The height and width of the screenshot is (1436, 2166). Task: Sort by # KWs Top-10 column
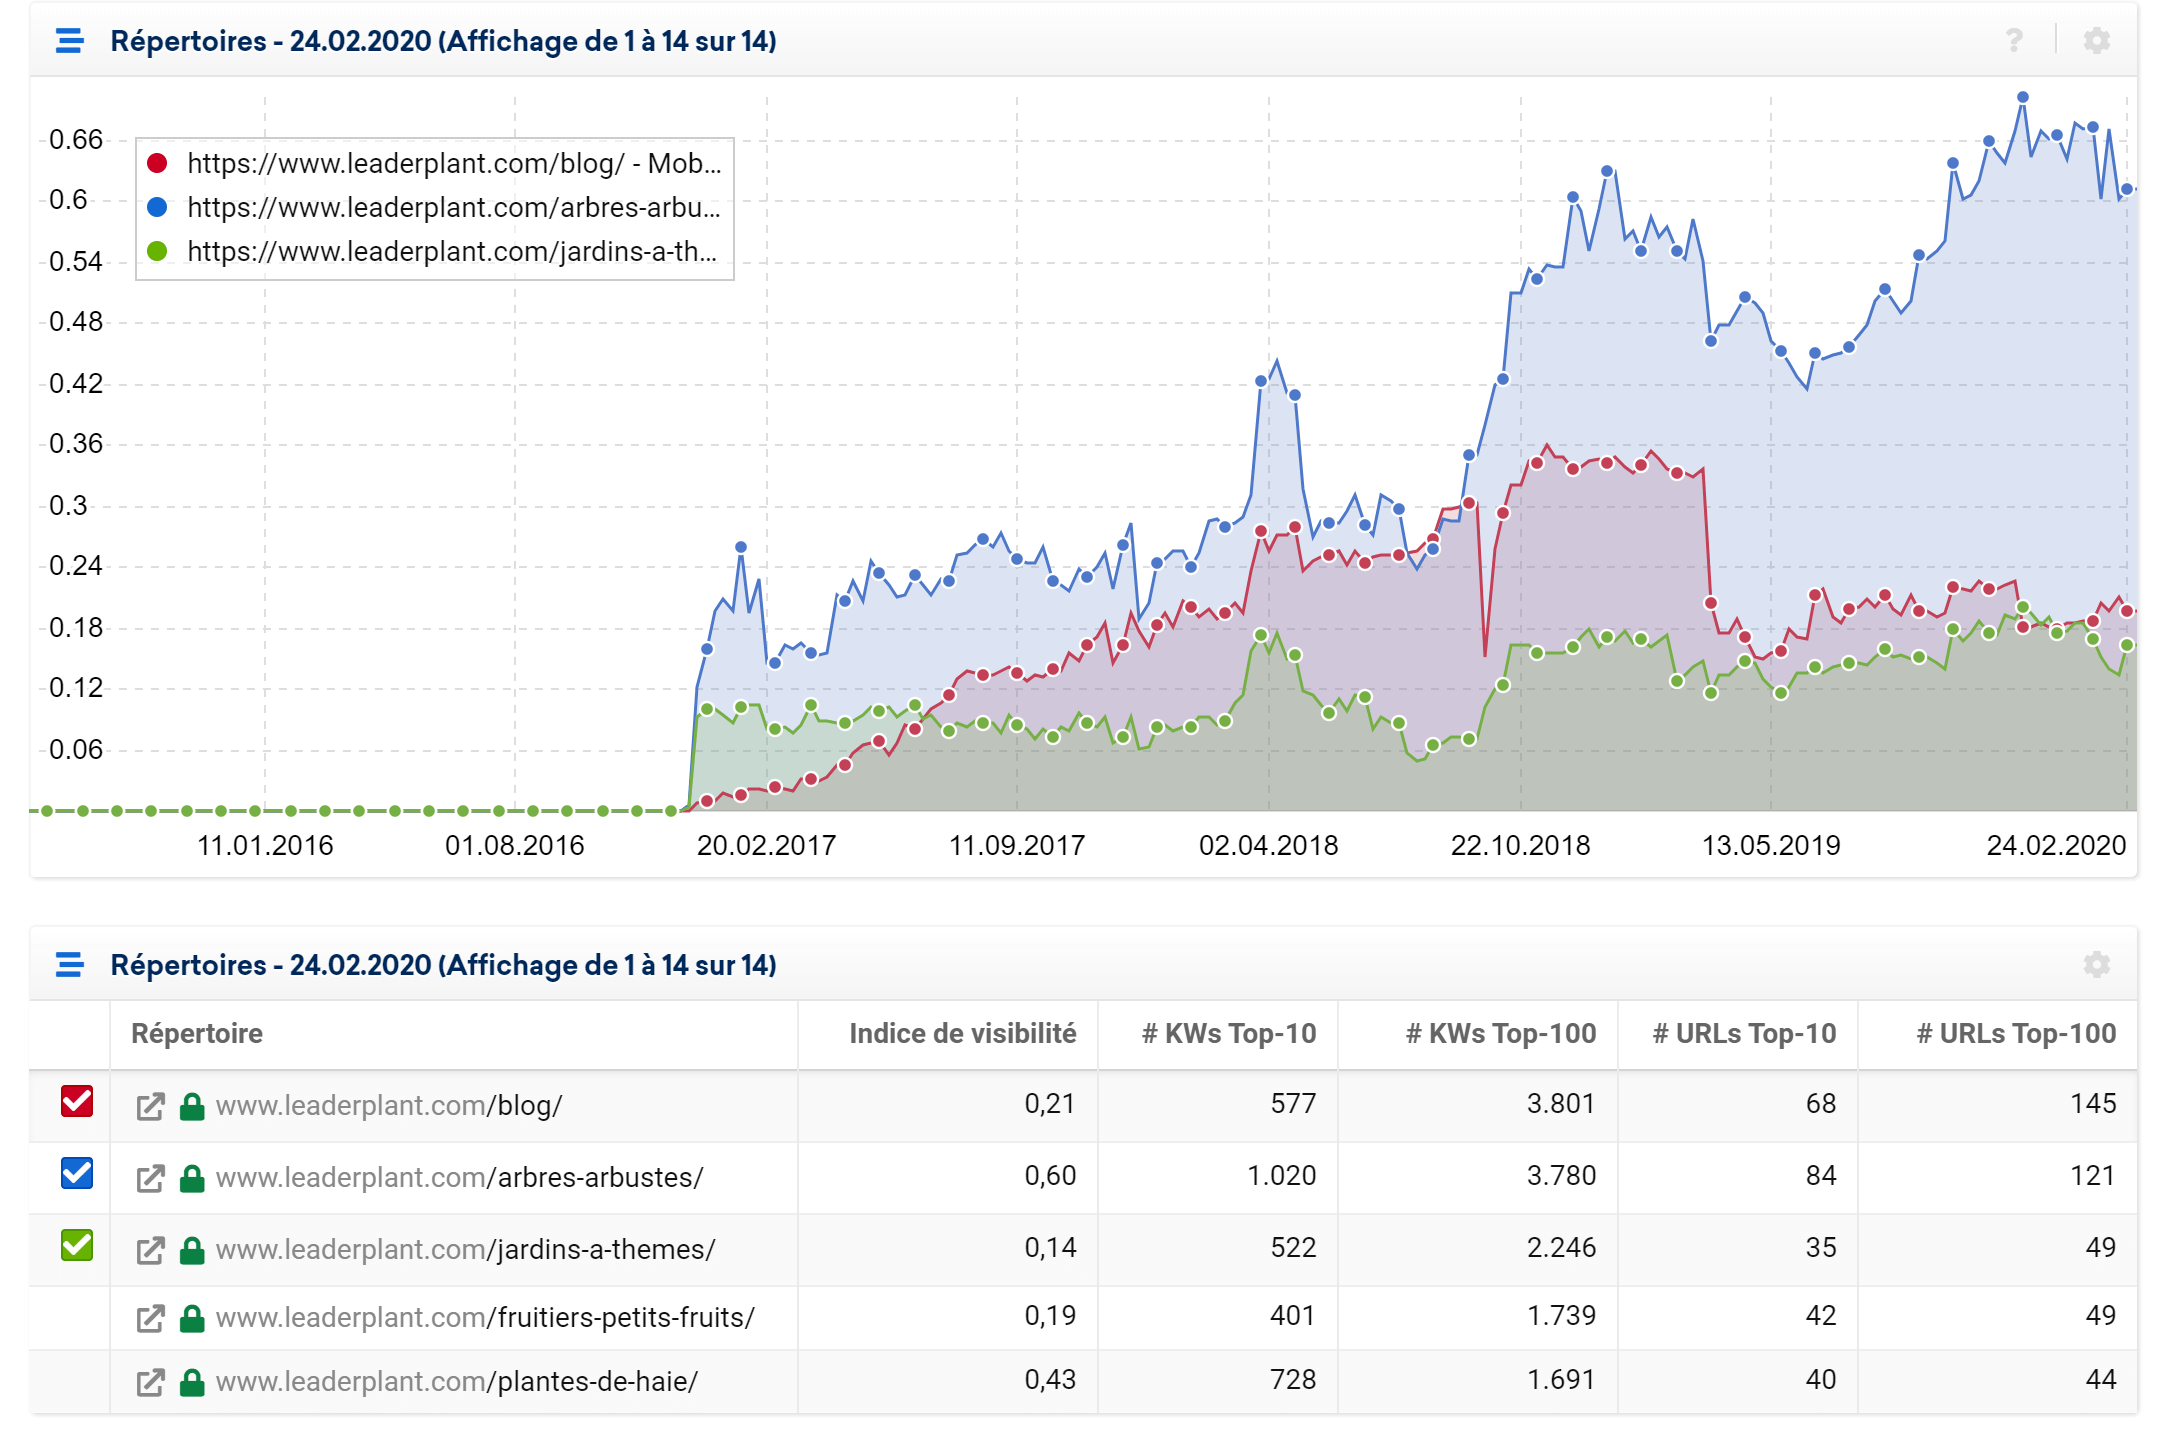1228,1034
